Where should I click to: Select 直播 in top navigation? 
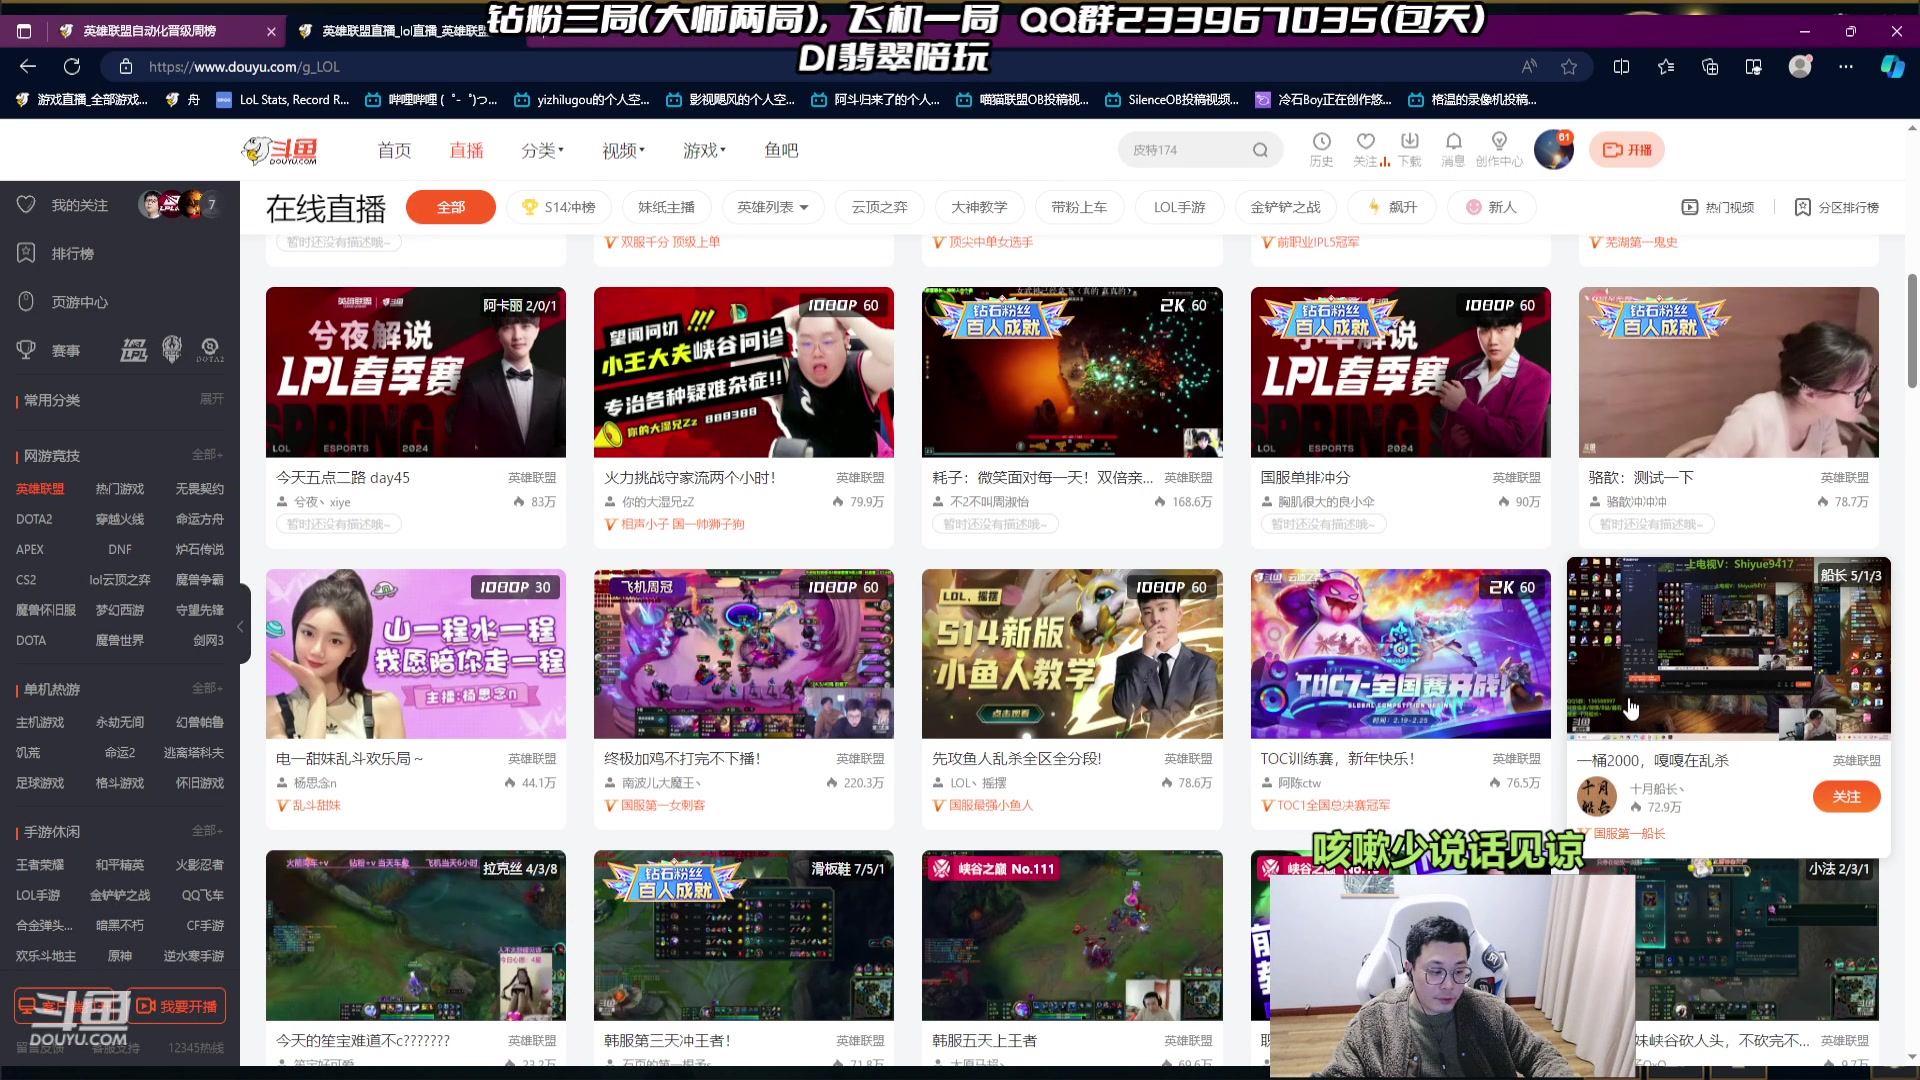tap(466, 150)
